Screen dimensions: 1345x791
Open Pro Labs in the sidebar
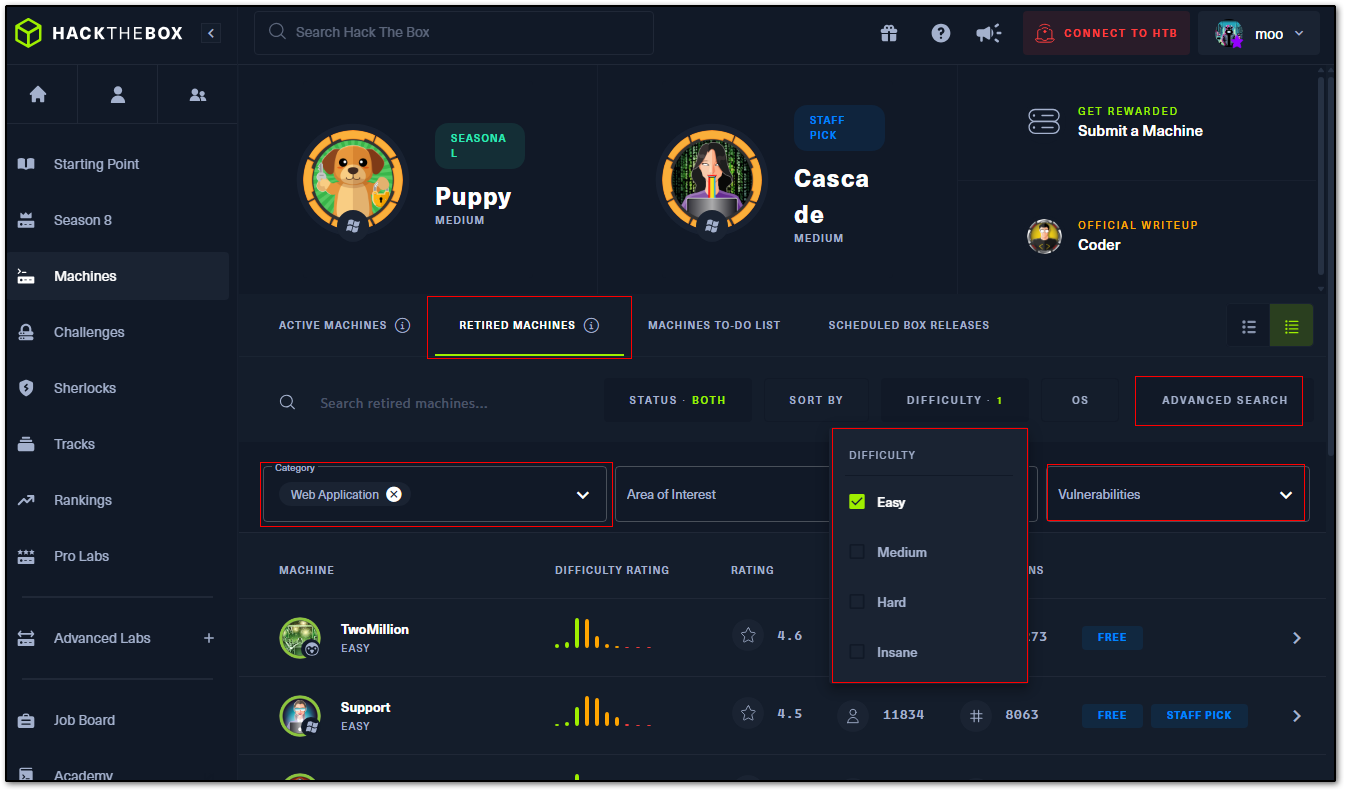(118, 556)
